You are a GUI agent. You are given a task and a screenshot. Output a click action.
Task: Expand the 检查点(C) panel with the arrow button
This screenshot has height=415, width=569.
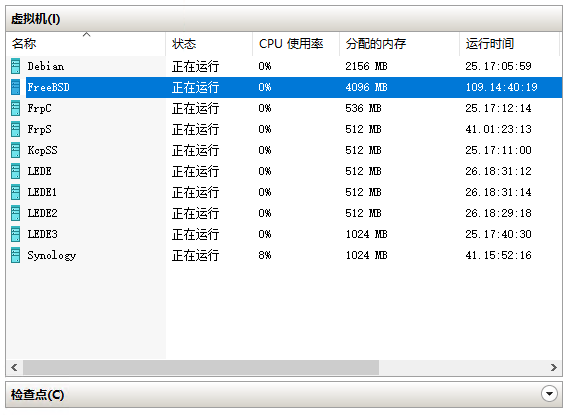(549, 394)
